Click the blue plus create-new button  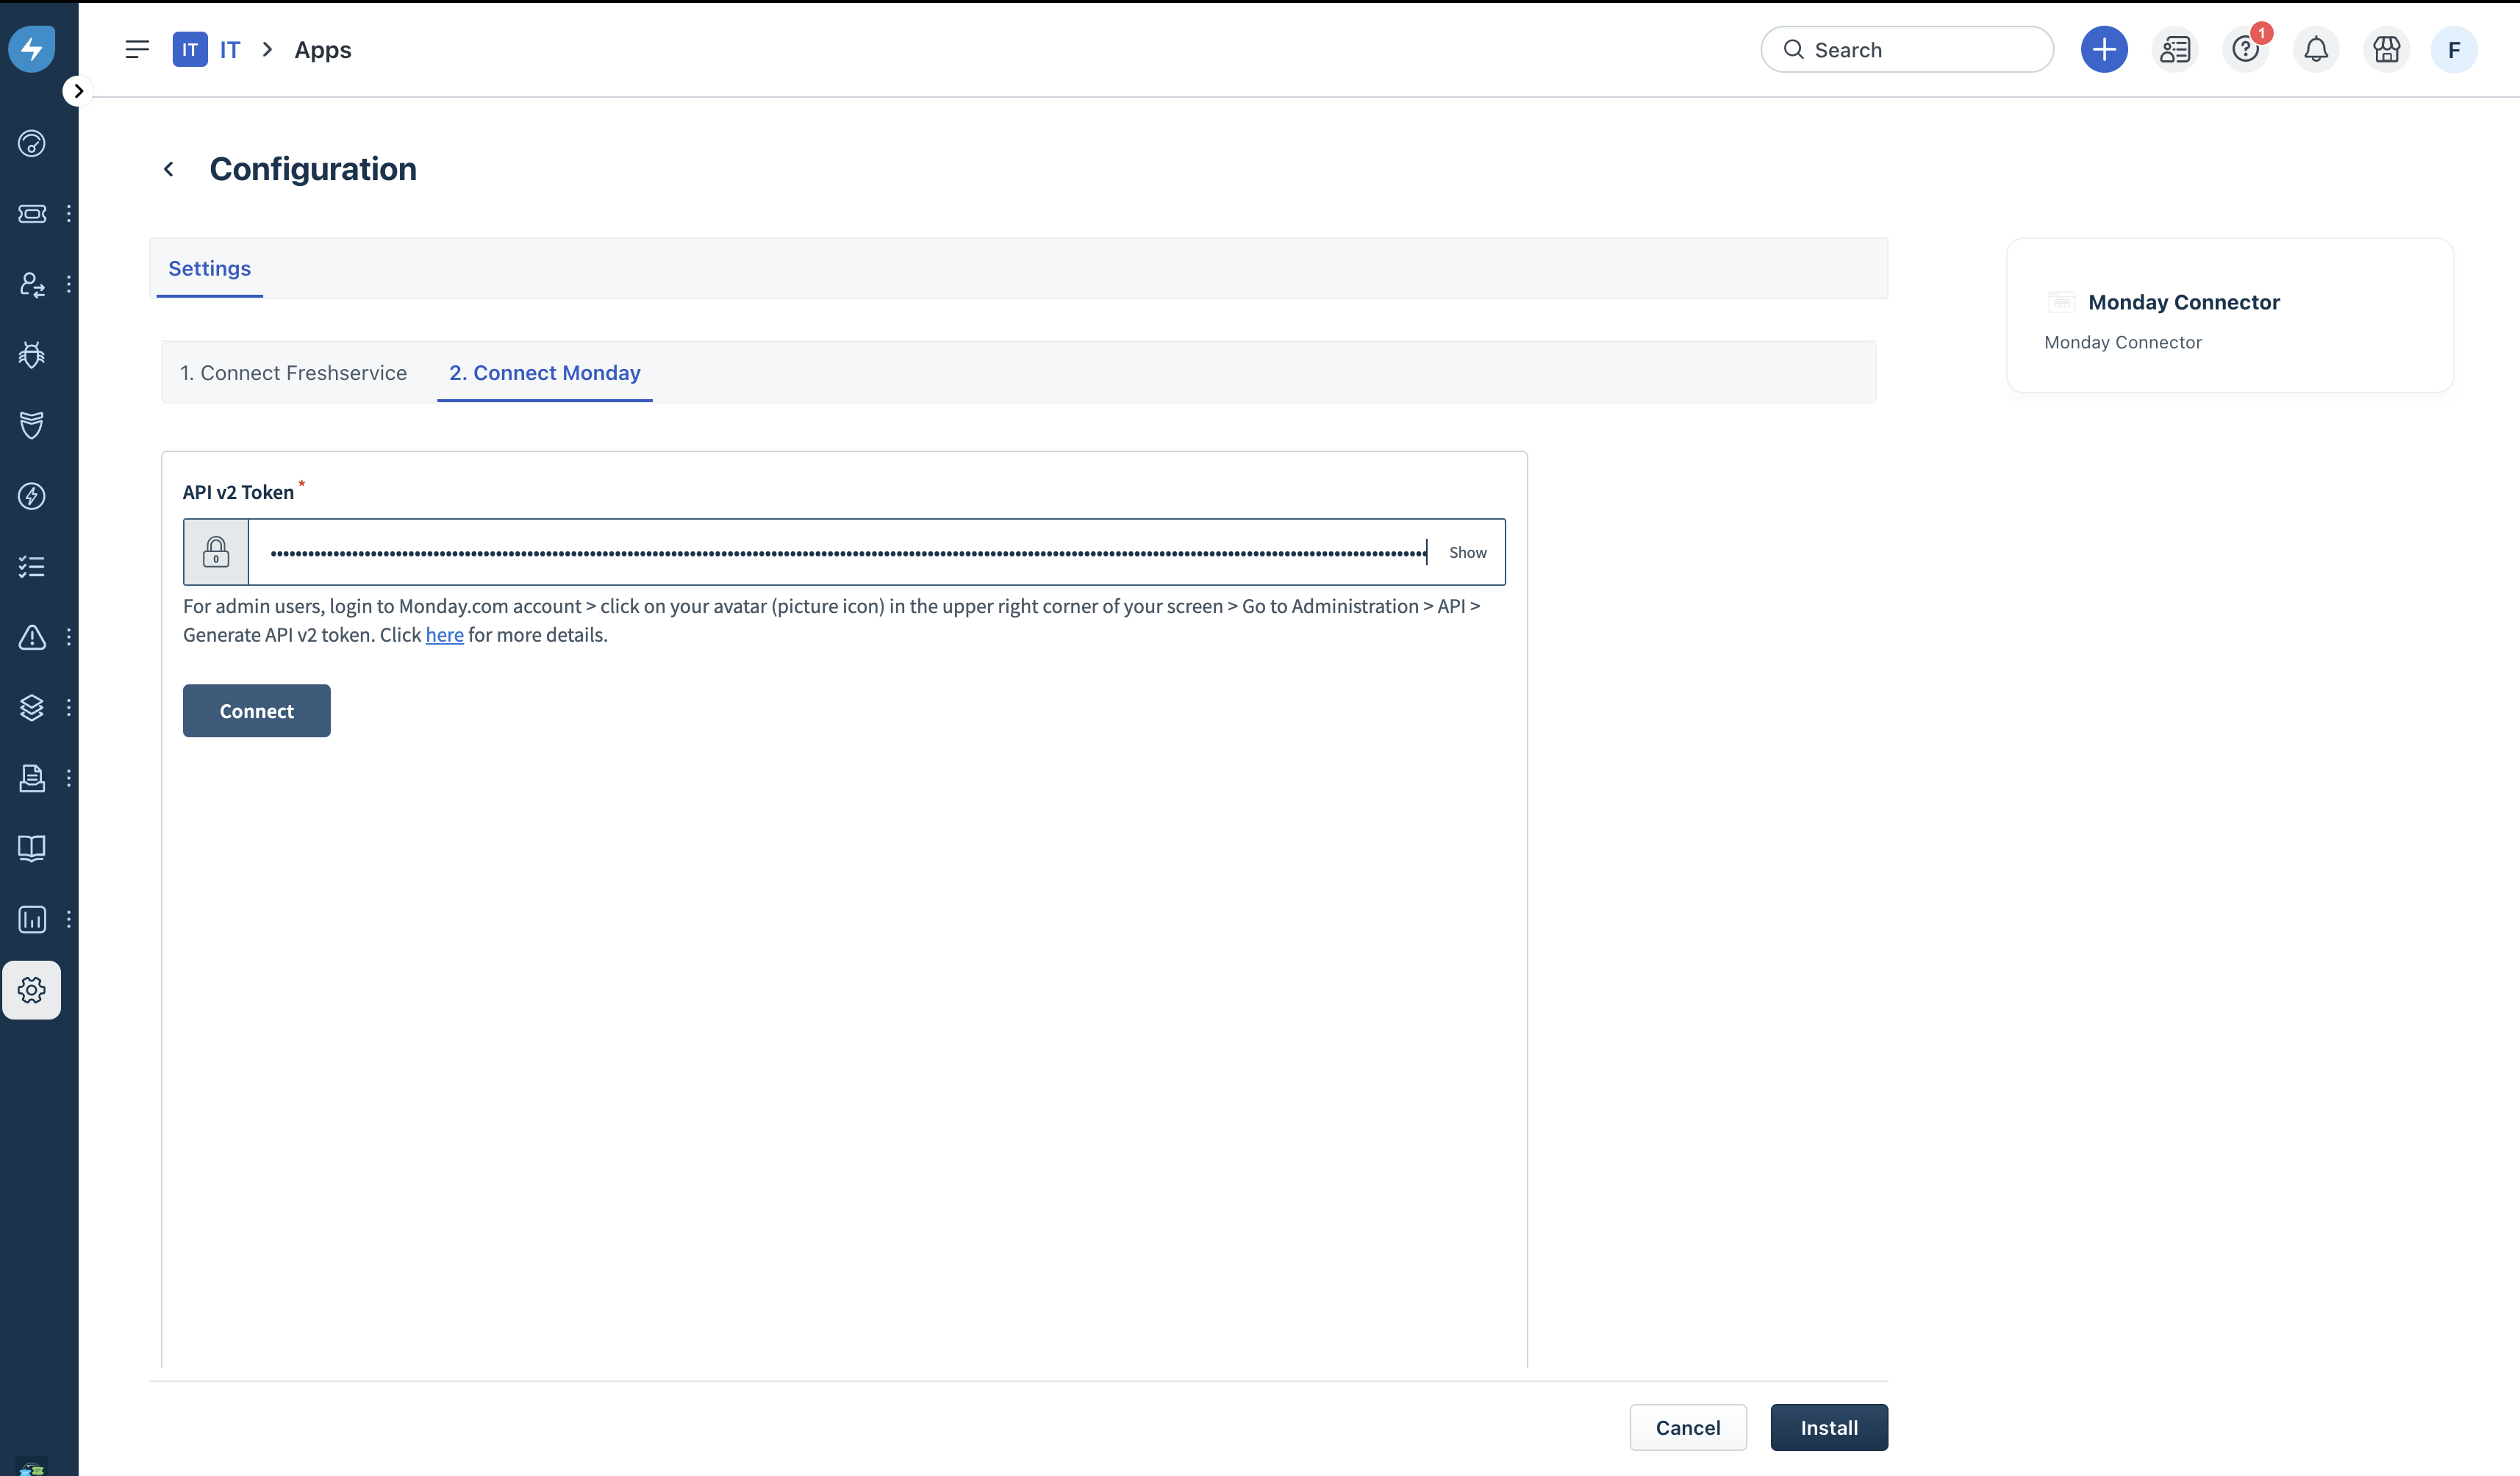[x=2104, y=49]
